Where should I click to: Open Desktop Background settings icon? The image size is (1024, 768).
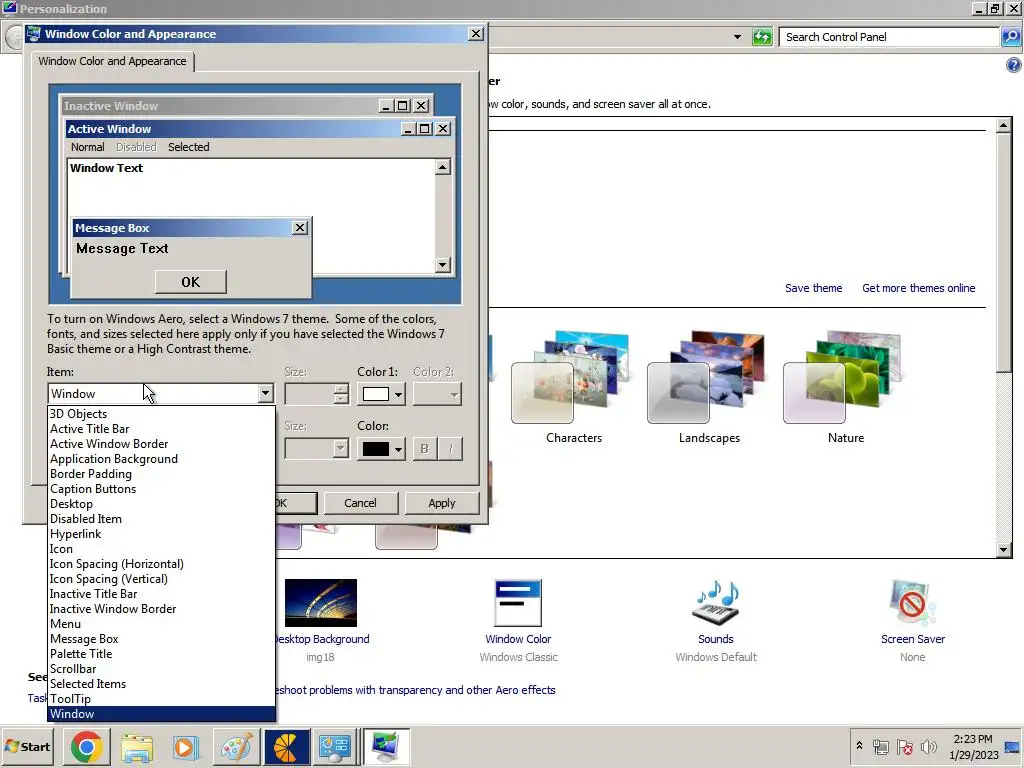point(321,603)
